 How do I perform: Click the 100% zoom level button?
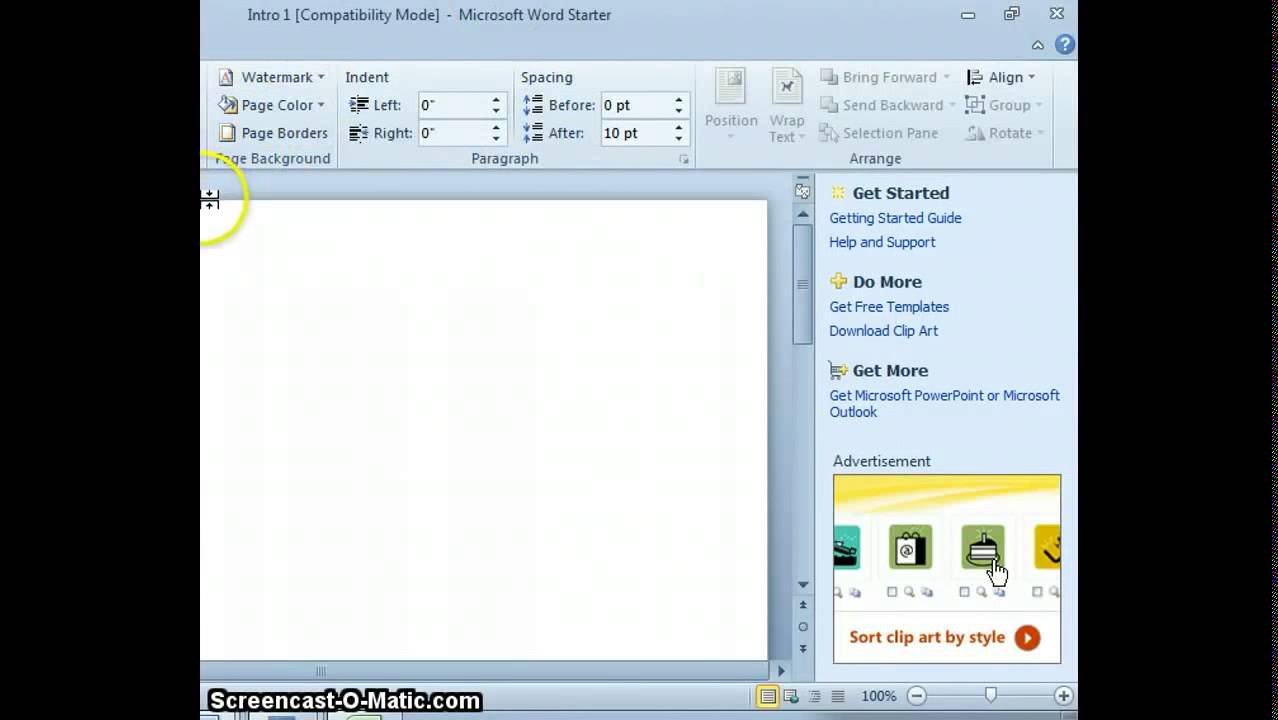[878, 696]
